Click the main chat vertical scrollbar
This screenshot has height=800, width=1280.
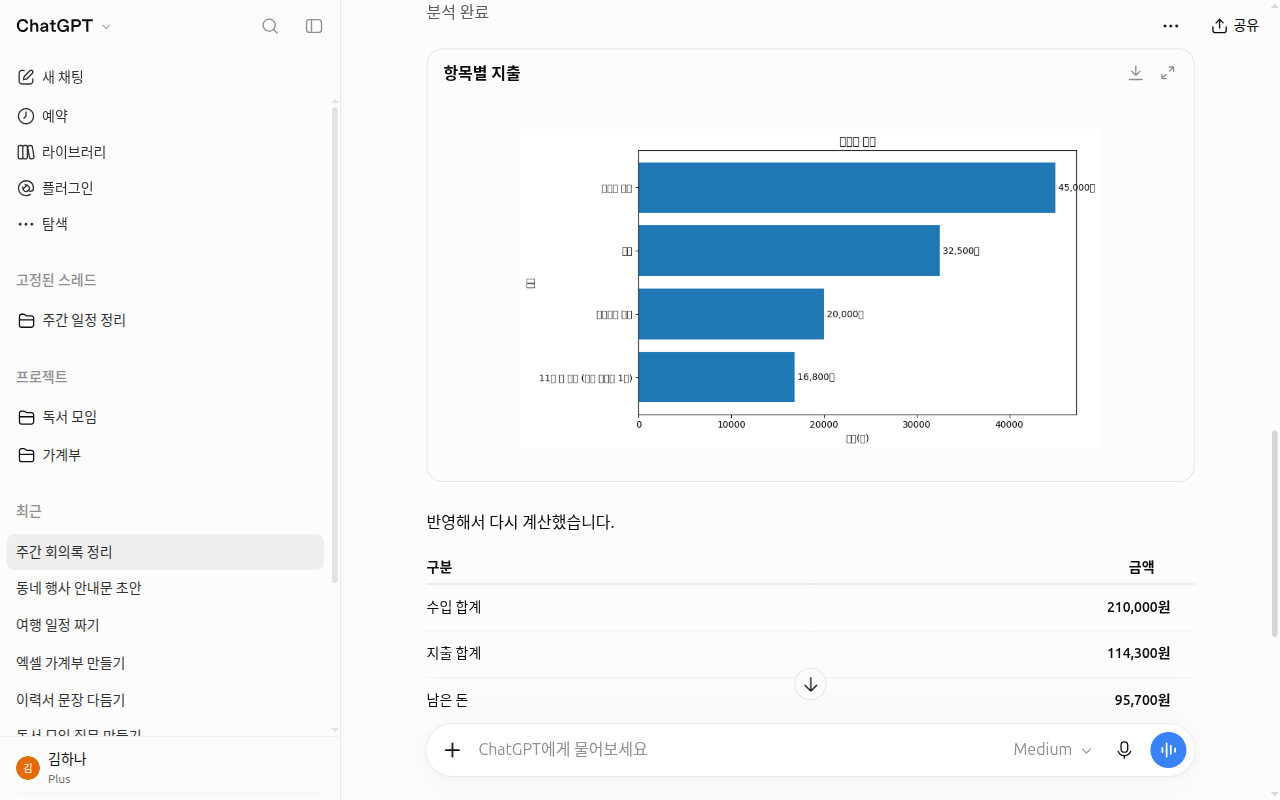pos(1274,534)
